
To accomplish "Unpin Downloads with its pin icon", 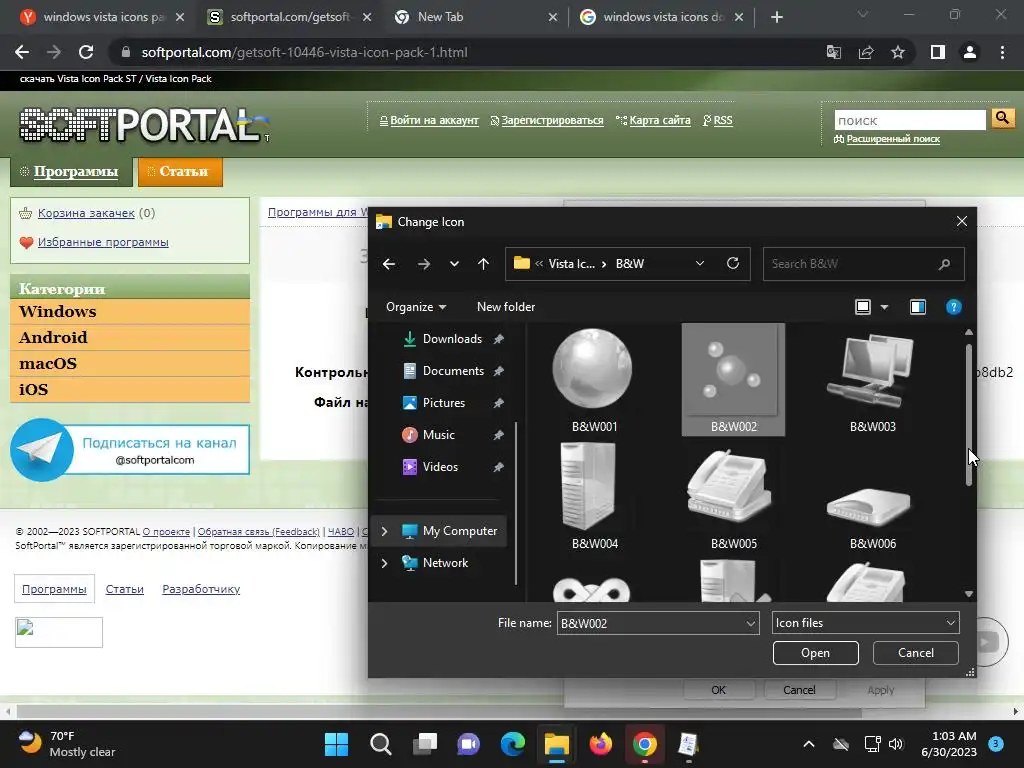I will (498, 339).
